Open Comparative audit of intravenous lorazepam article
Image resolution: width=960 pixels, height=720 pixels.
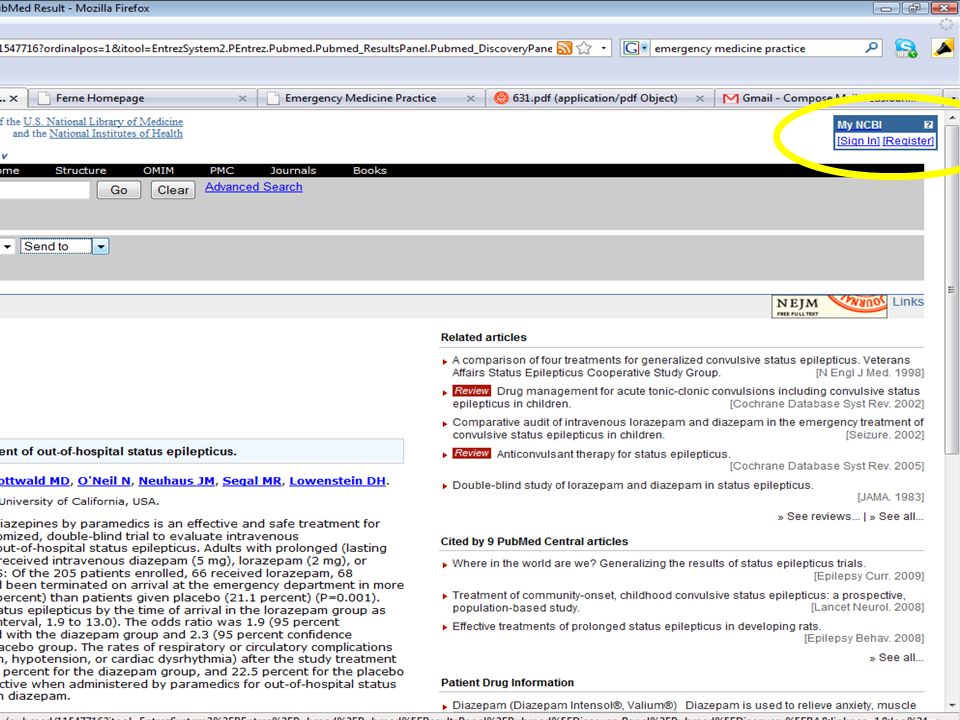(x=688, y=429)
